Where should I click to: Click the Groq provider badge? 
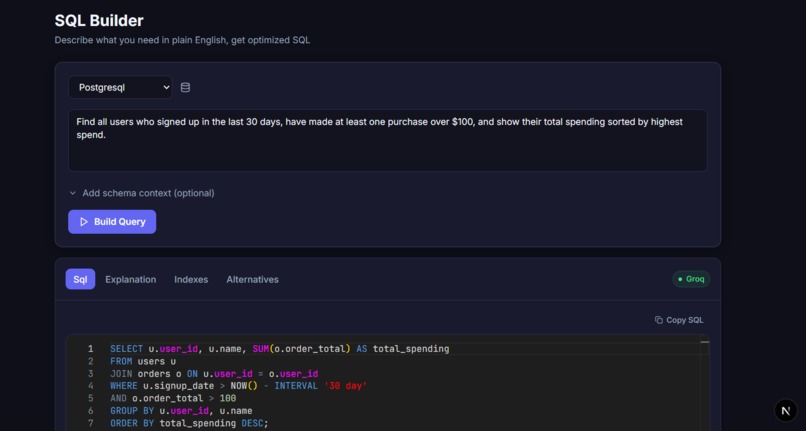coord(691,279)
